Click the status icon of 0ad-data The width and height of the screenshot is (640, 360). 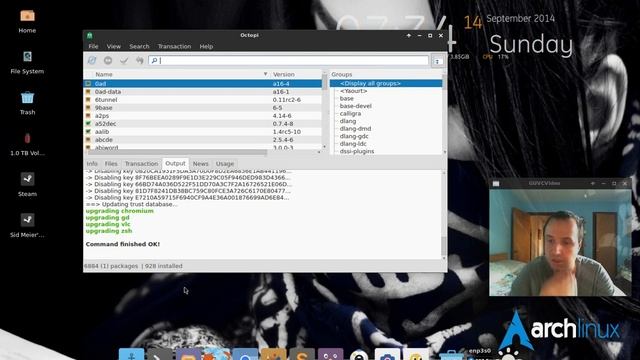[x=88, y=92]
